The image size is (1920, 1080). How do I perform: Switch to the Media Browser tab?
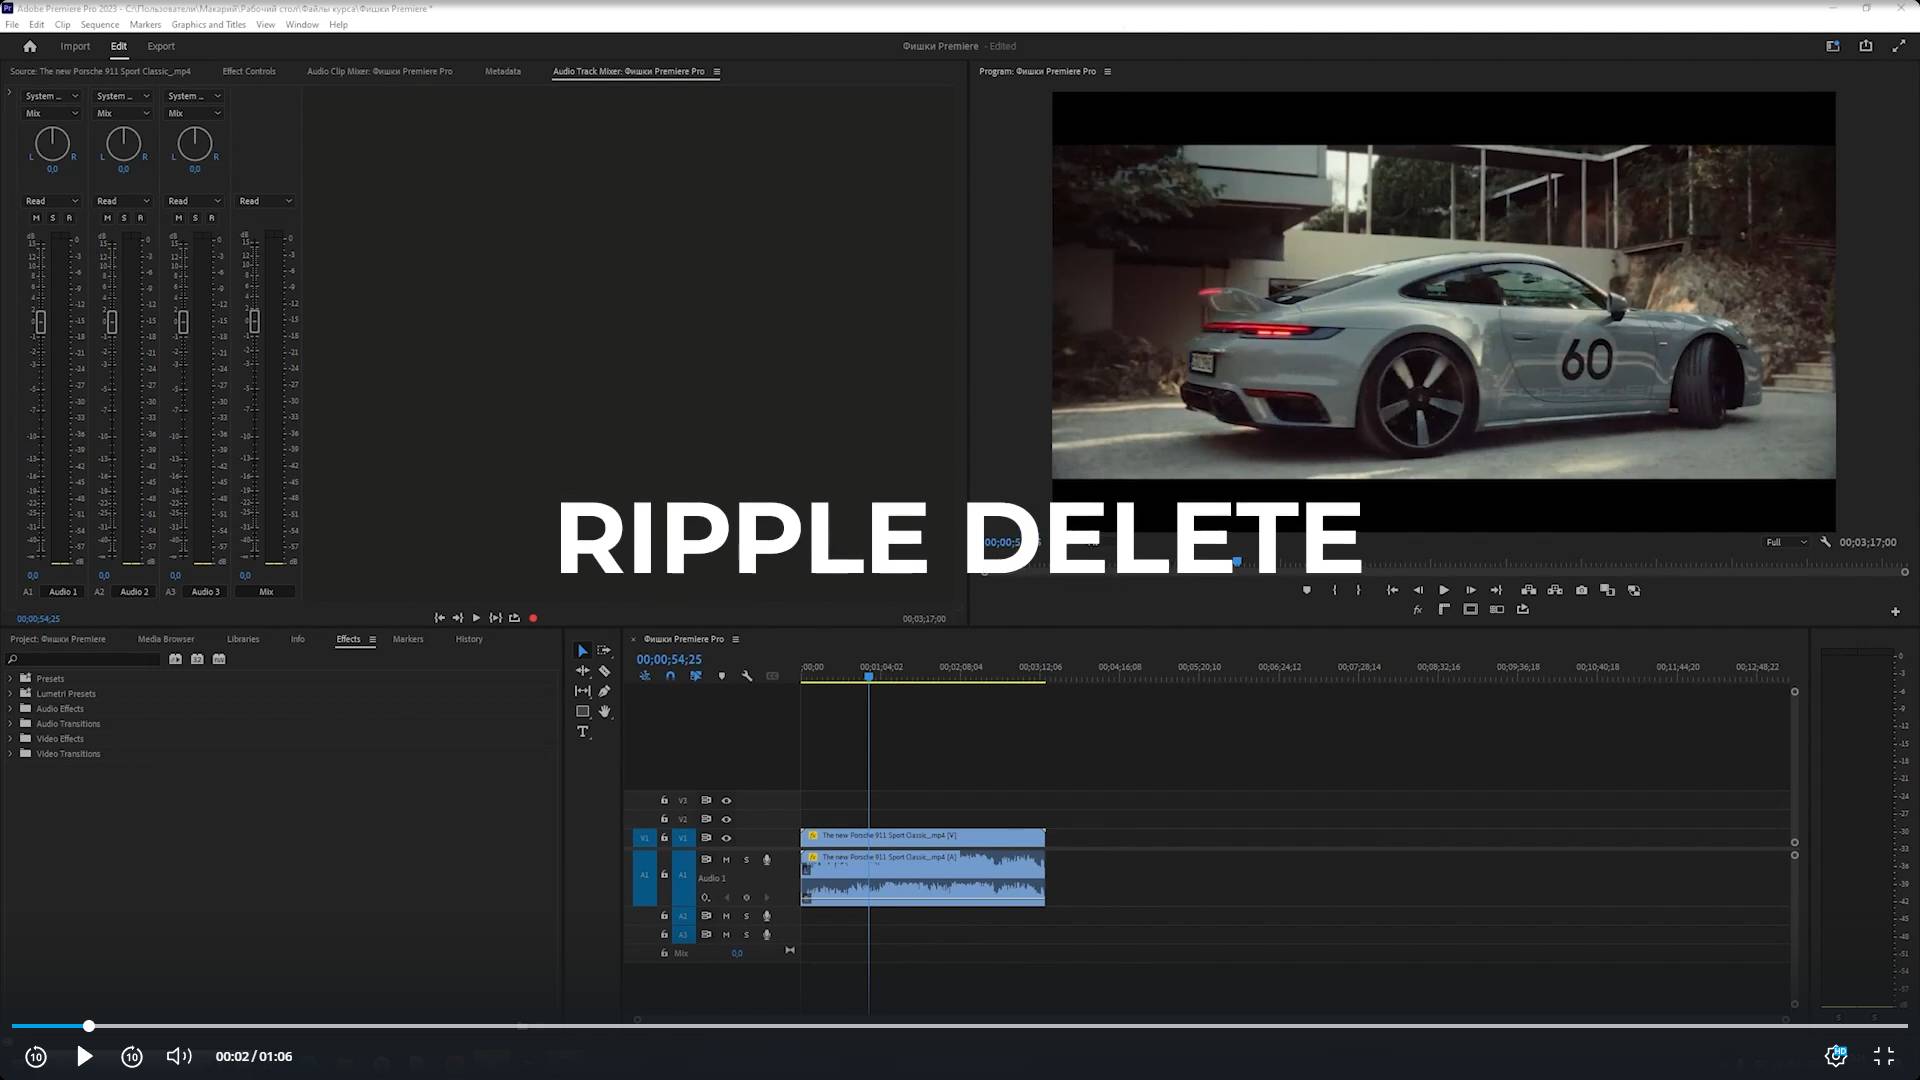tap(166, 639)
